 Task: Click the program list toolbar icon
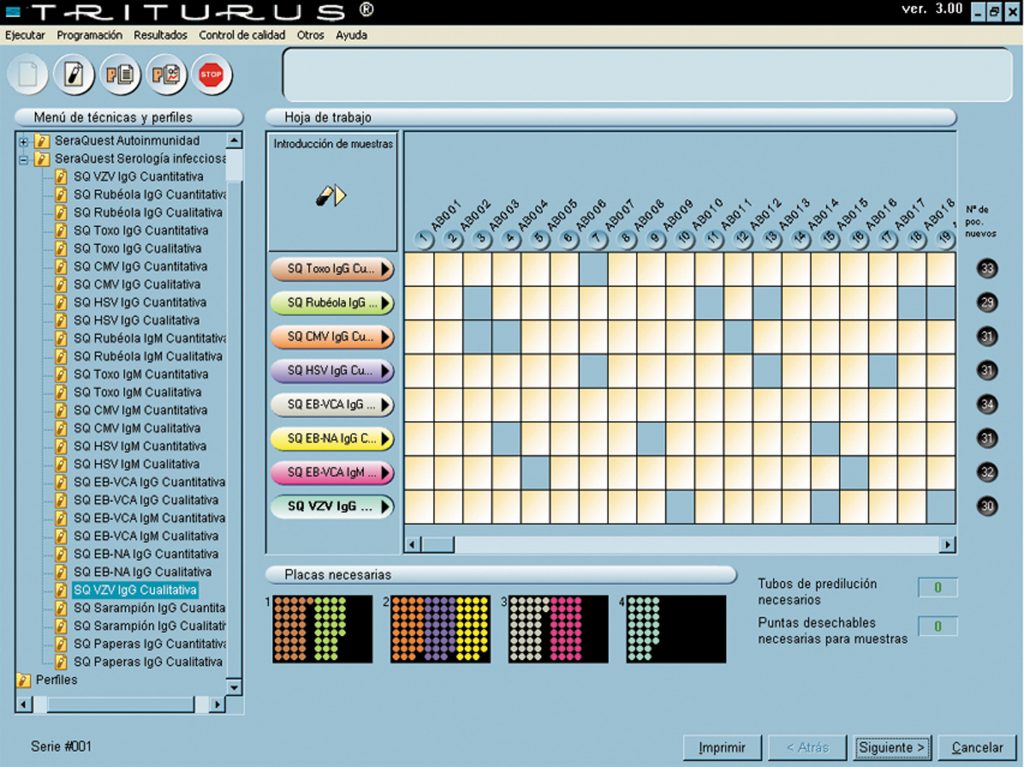coord(120,76)
